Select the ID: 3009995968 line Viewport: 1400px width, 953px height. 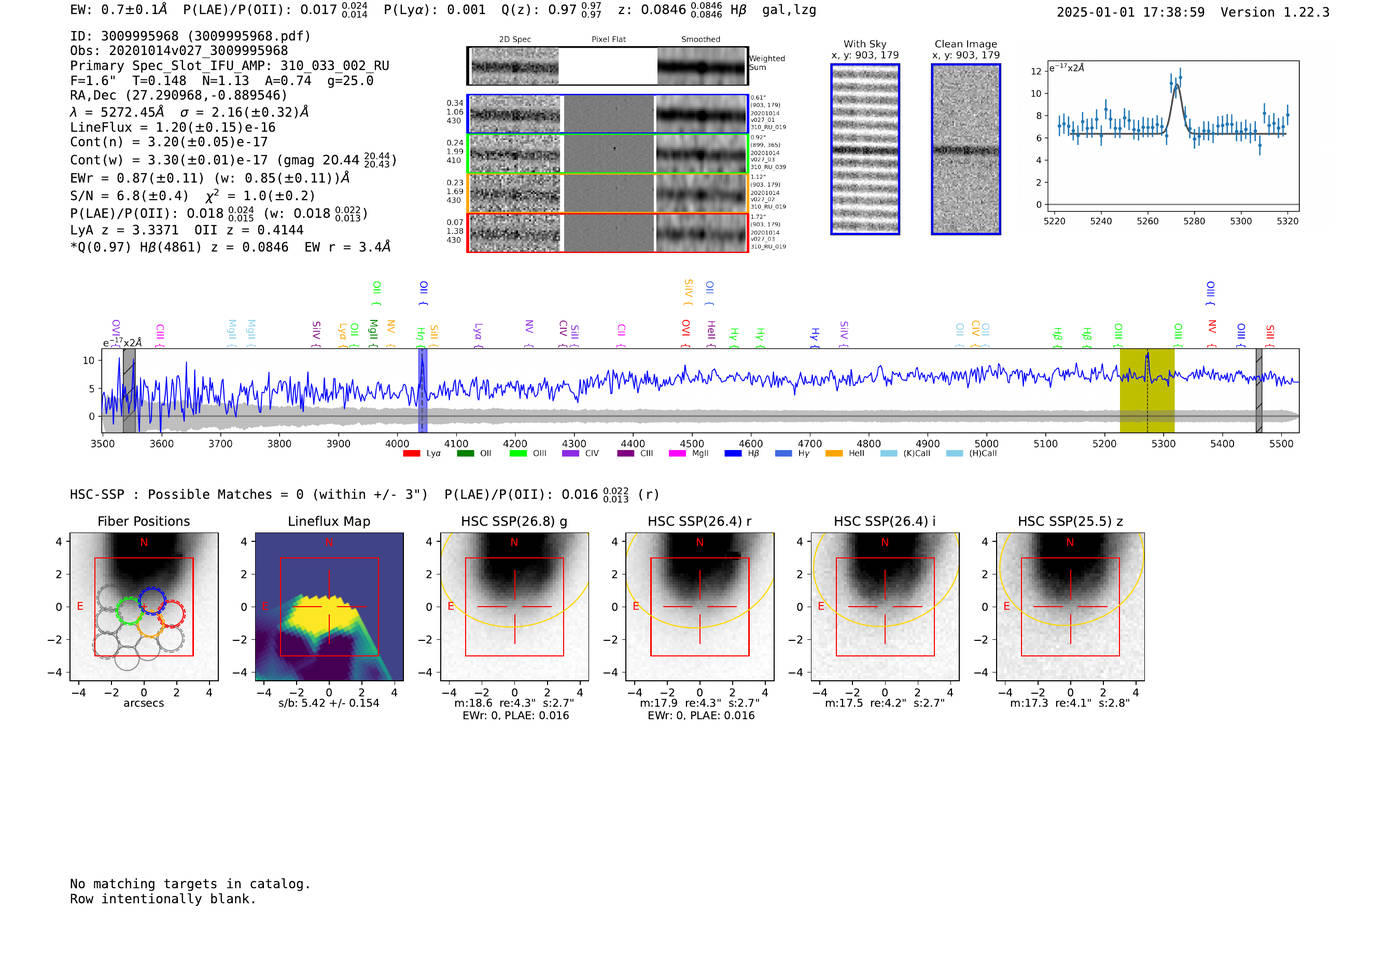(190, 36)
